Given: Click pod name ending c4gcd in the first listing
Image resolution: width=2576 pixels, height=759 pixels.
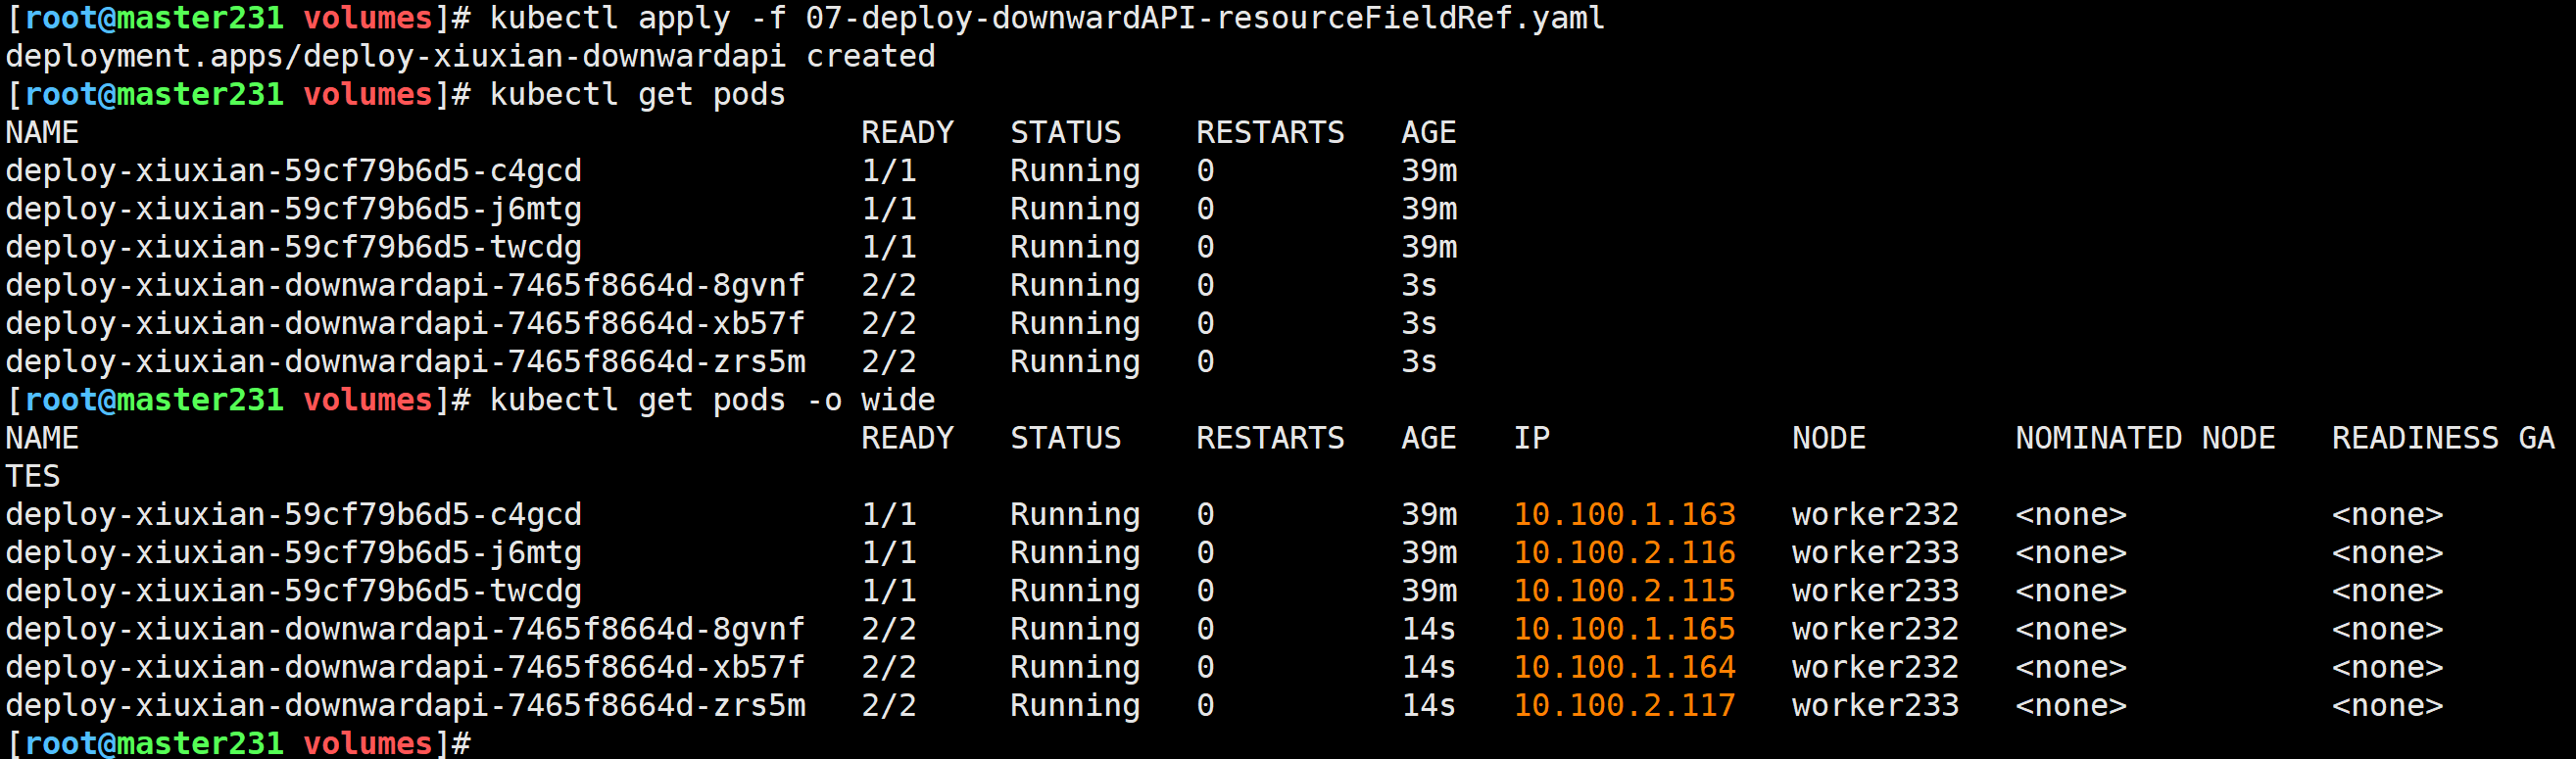Looking at the screenshot, I should [x=293, y=170].
